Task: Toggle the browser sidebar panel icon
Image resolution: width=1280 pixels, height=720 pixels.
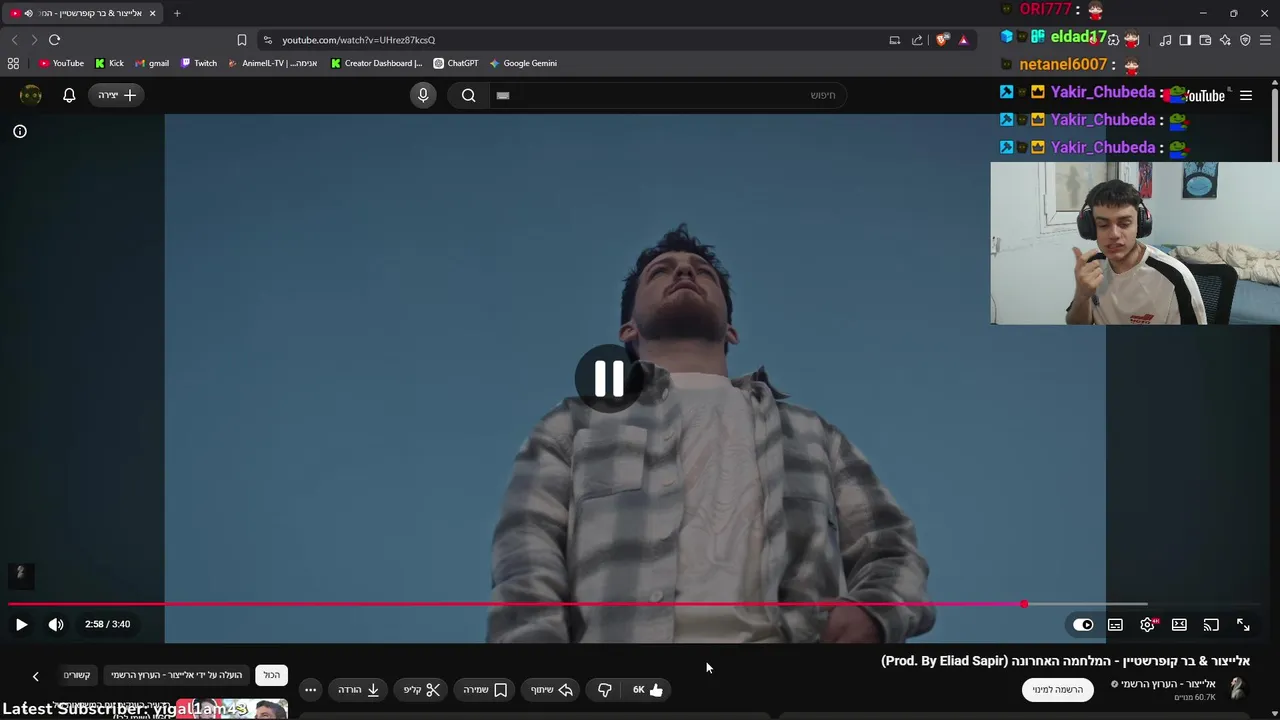Action: tap(1185, 40)
